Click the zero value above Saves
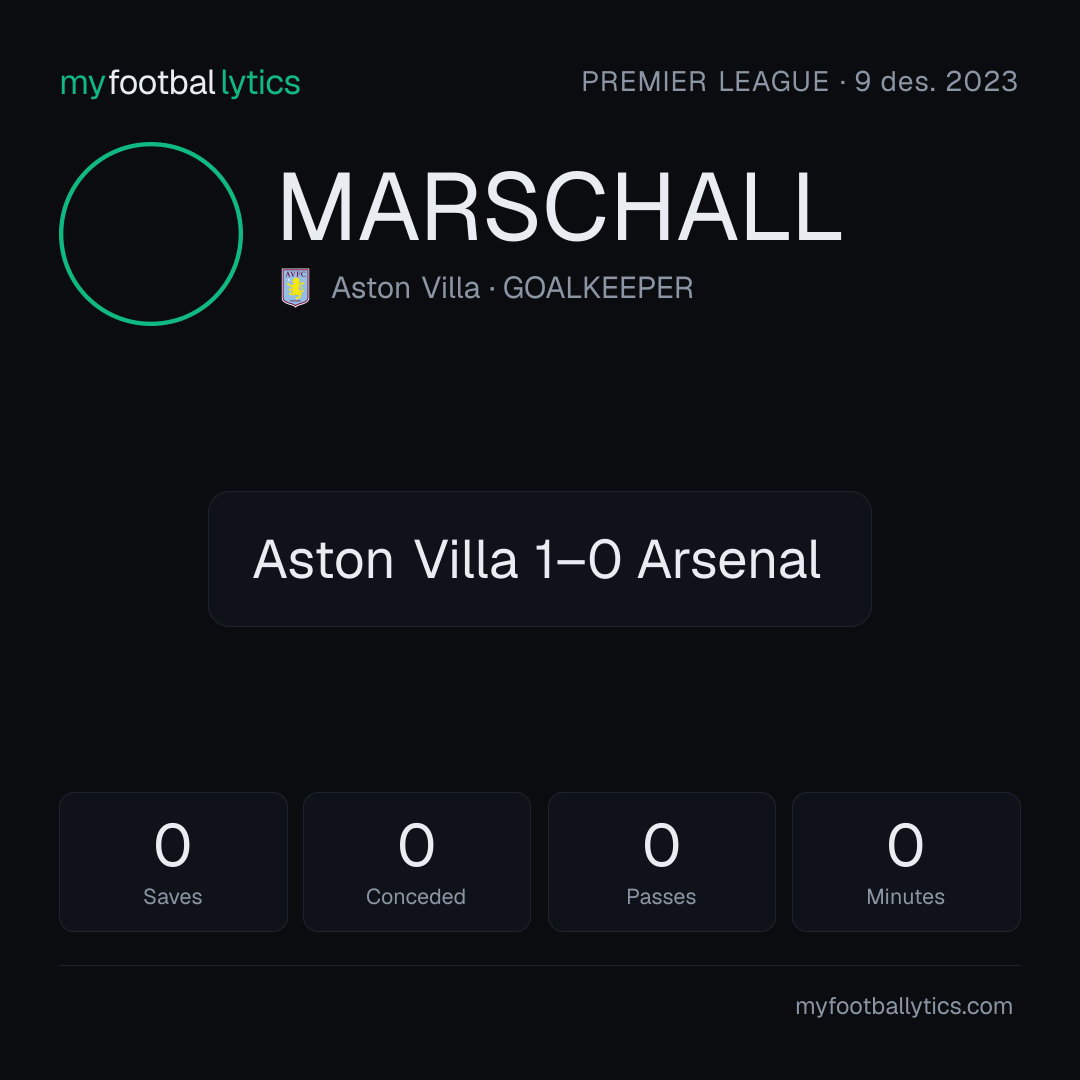 pos(172,845)
